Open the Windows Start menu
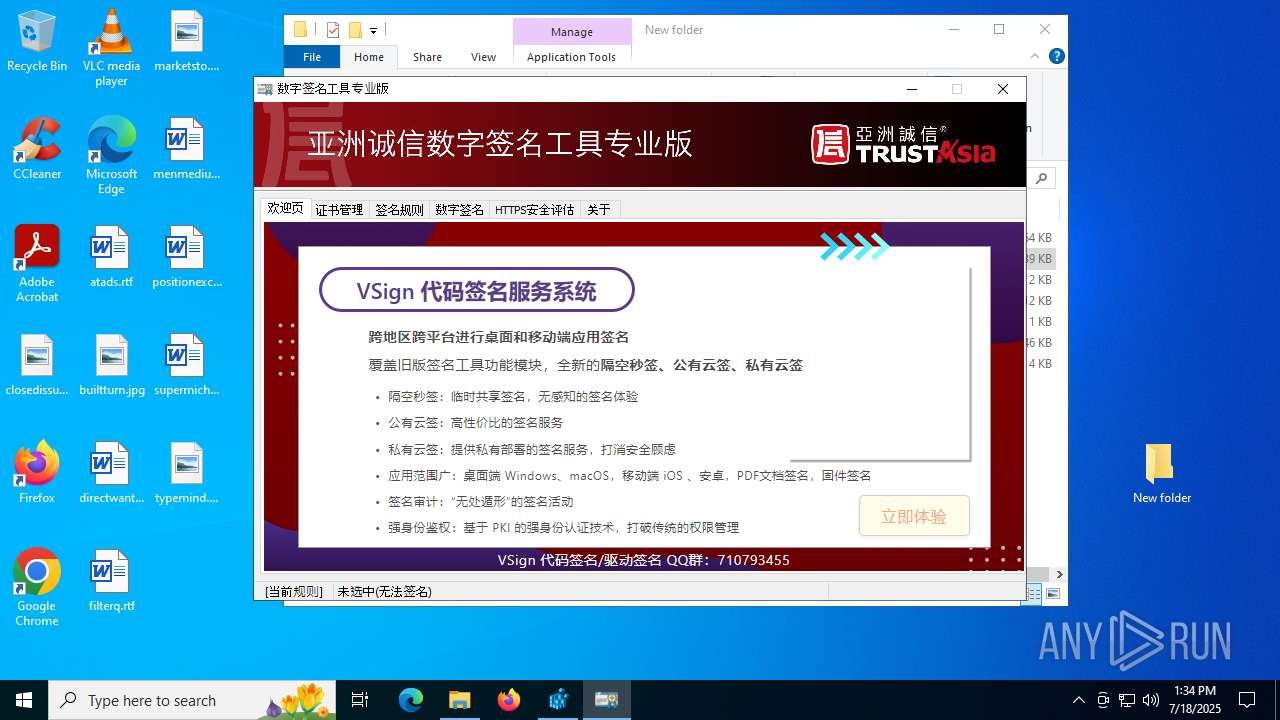 [24, 700]
